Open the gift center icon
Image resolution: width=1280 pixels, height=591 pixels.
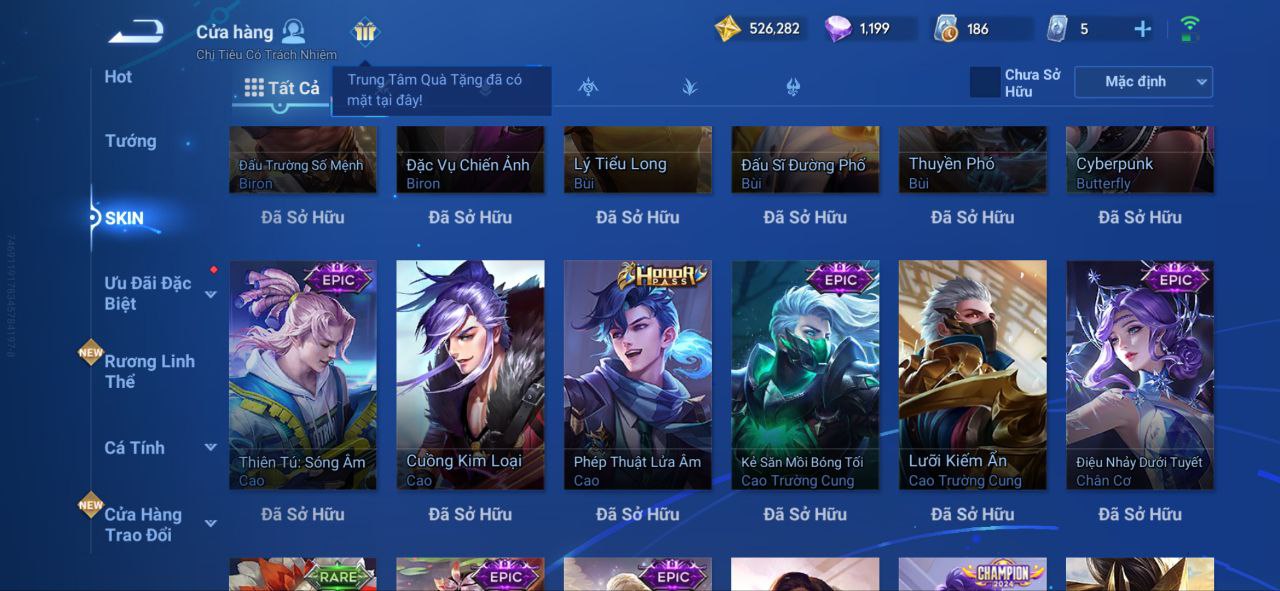(x=365, y=32)
